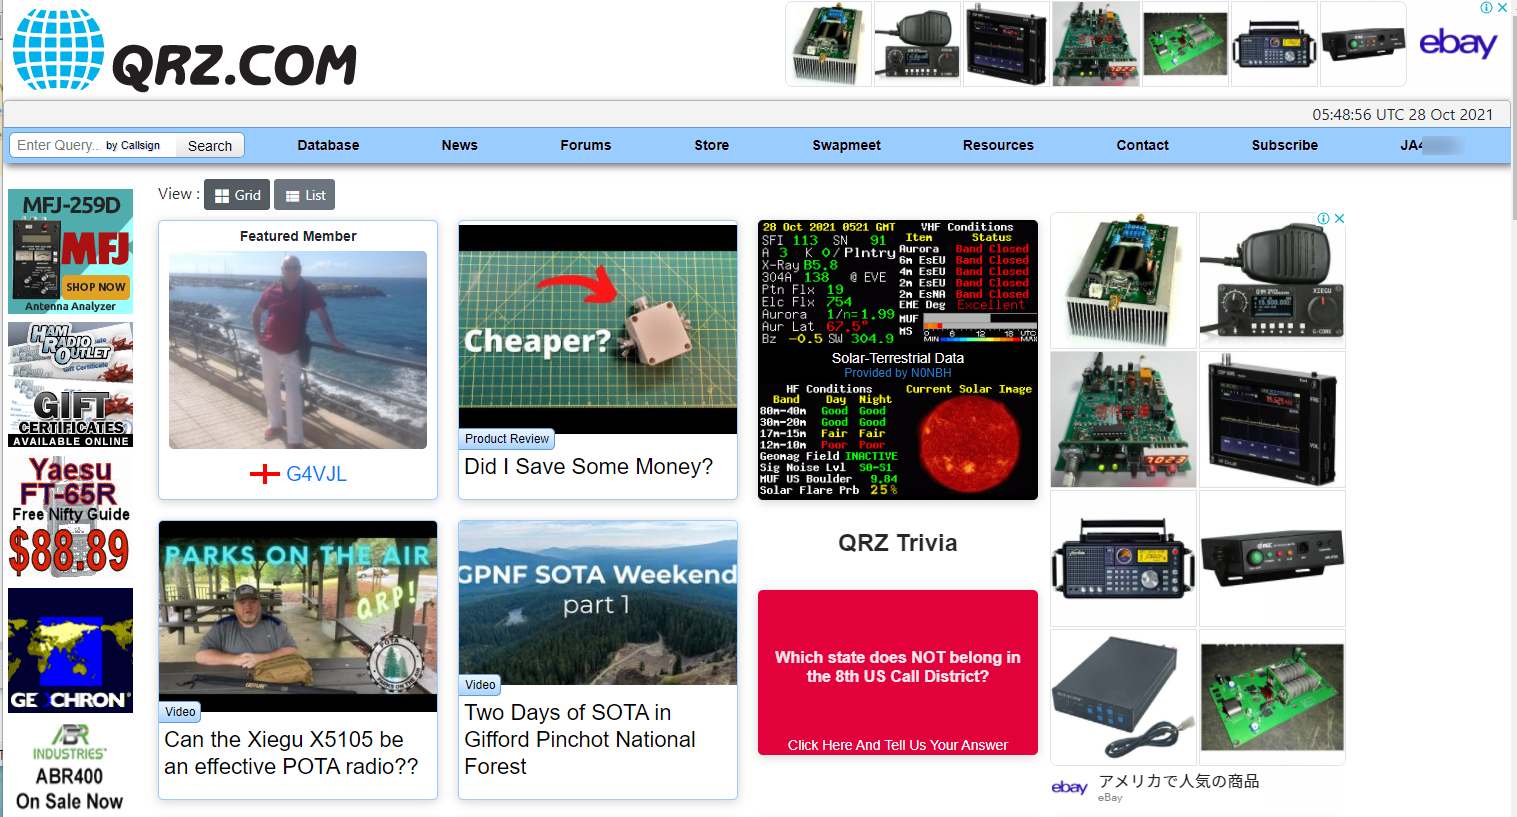The image size is (1517, 817).
Task: Open the black SDR receiver thumbnail in top banner
Action: (x=1007, y=44)
